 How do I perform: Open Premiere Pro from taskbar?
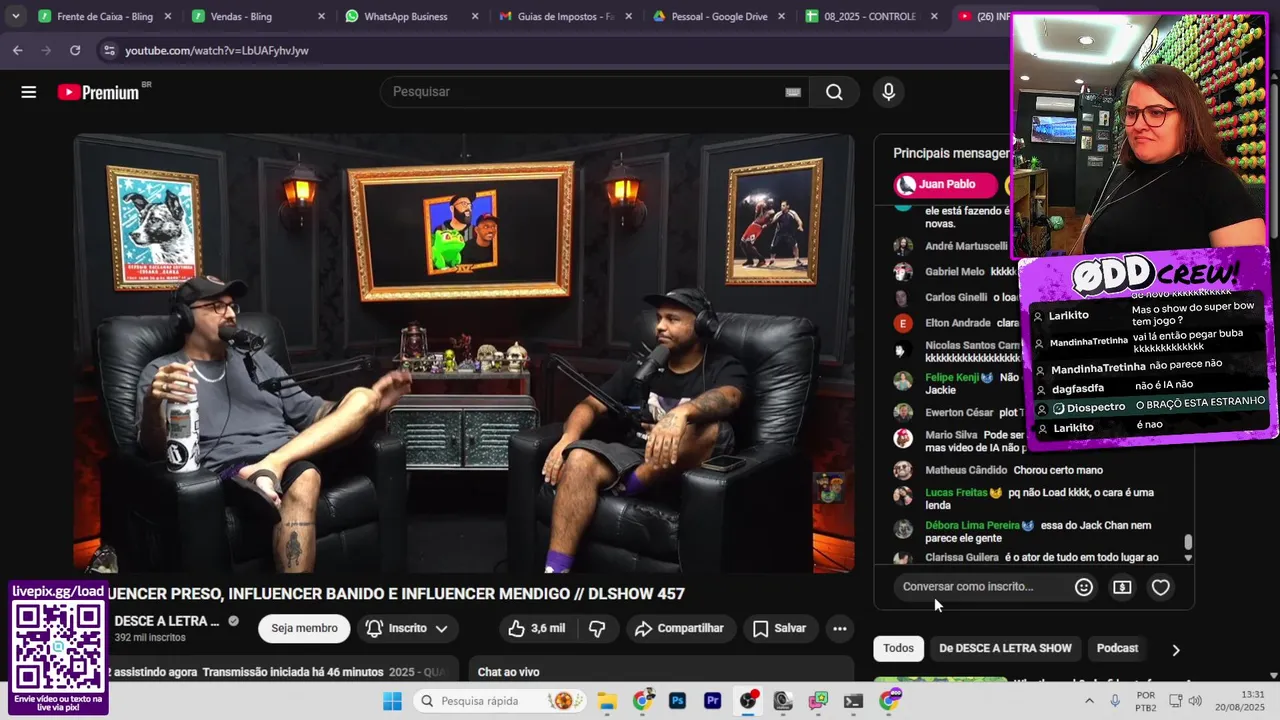[713, 701]
